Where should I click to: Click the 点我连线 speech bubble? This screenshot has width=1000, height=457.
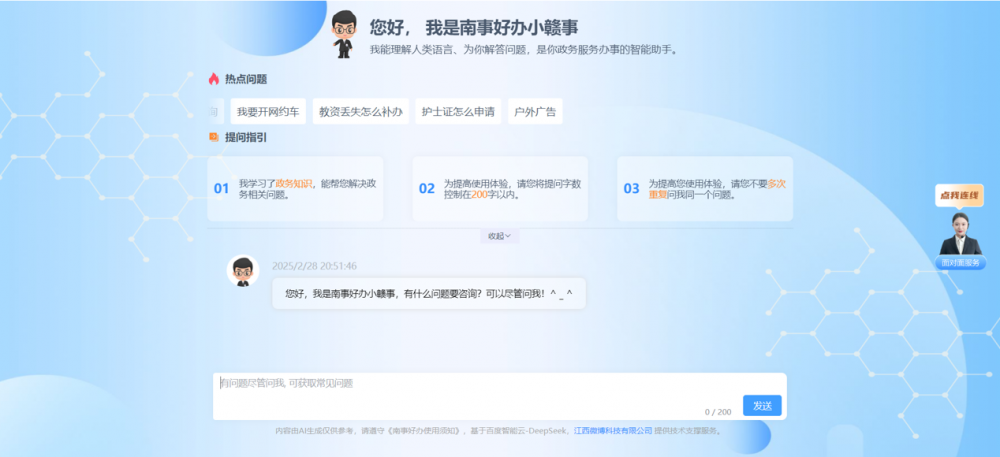point(959,195)
